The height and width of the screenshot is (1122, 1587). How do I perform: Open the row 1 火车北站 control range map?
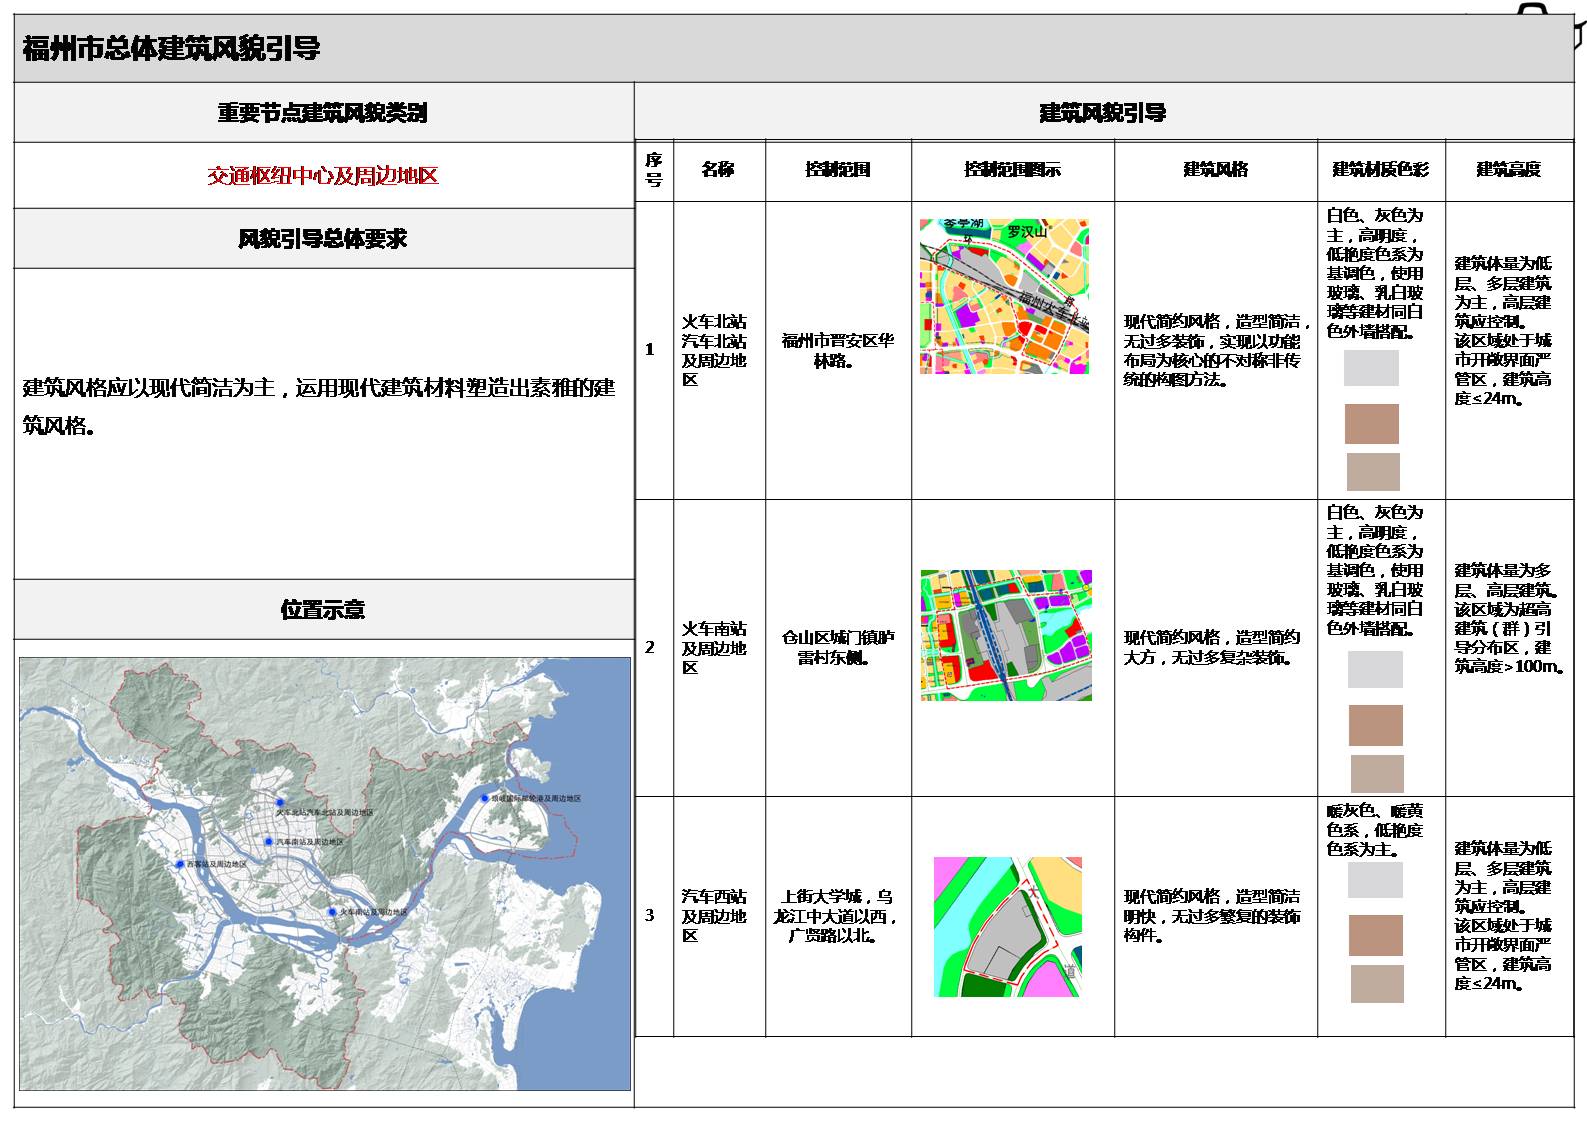pyautogui.click(x=1004, y=297)
